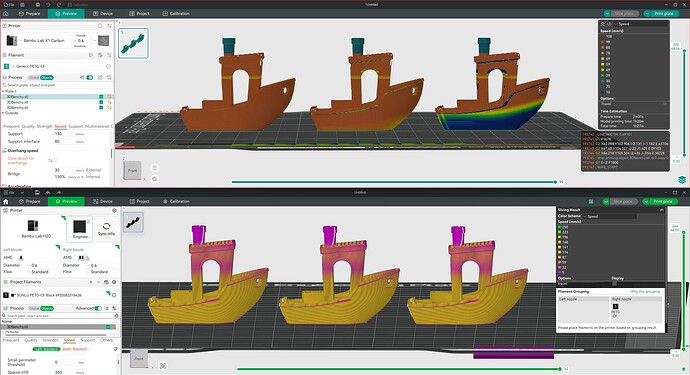This screenshot has height=375, width=690.
Task: Save the project in the bottom window
Action: tap(37, 192)
